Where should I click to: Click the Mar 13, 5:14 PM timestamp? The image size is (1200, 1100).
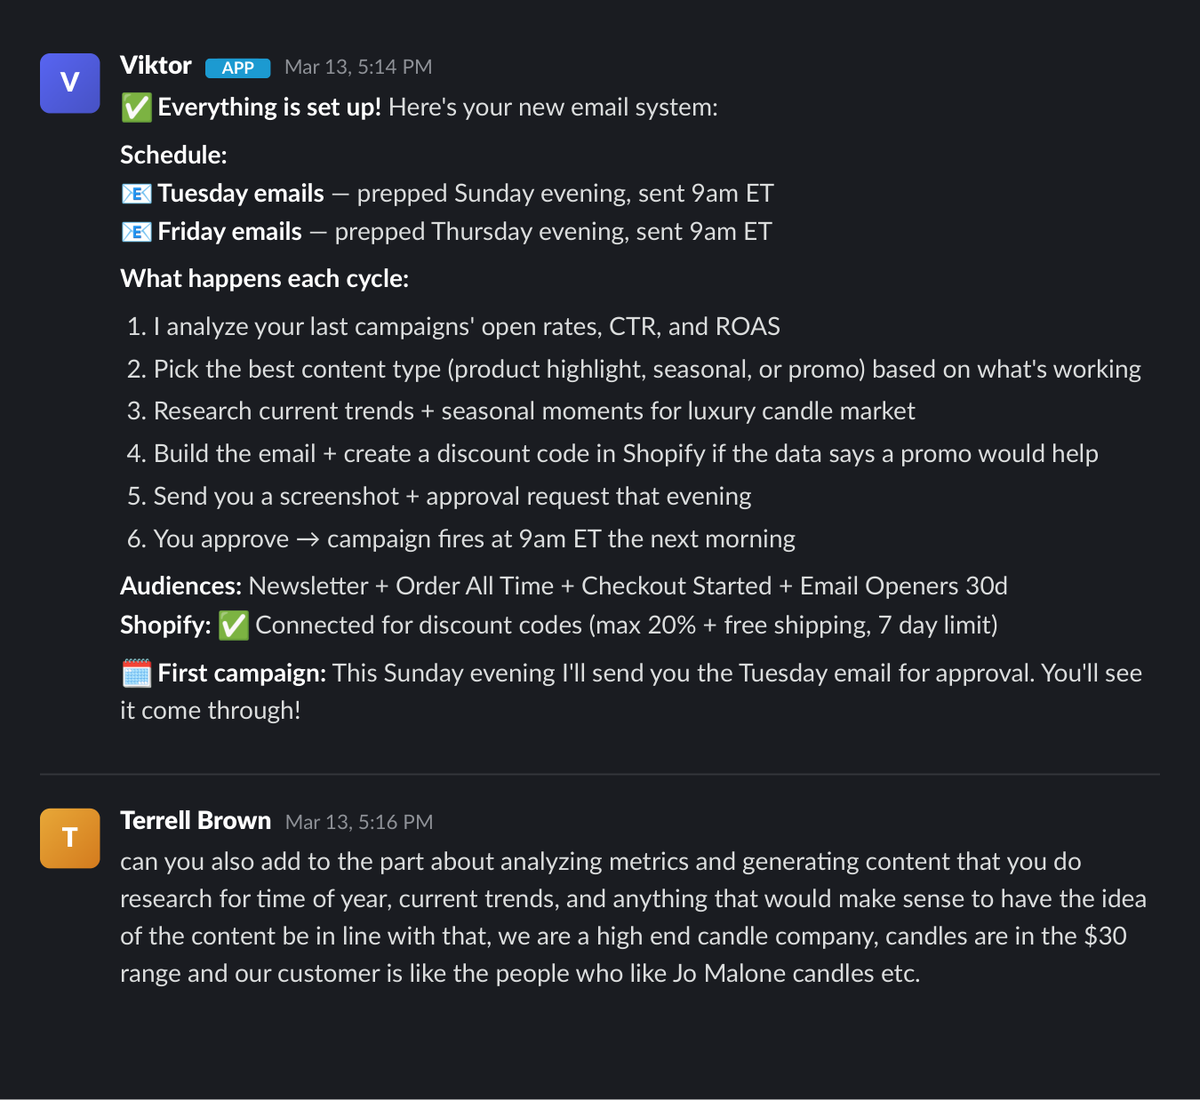(x=358, y=67)
